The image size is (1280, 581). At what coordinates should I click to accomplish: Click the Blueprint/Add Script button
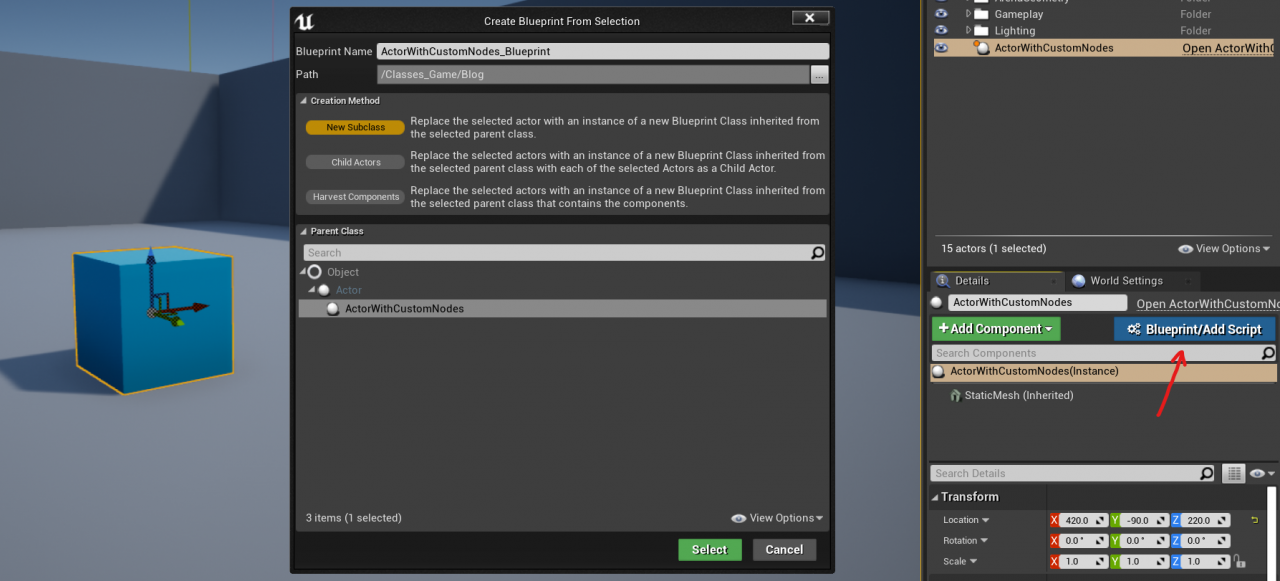(x=1194, y=329)
